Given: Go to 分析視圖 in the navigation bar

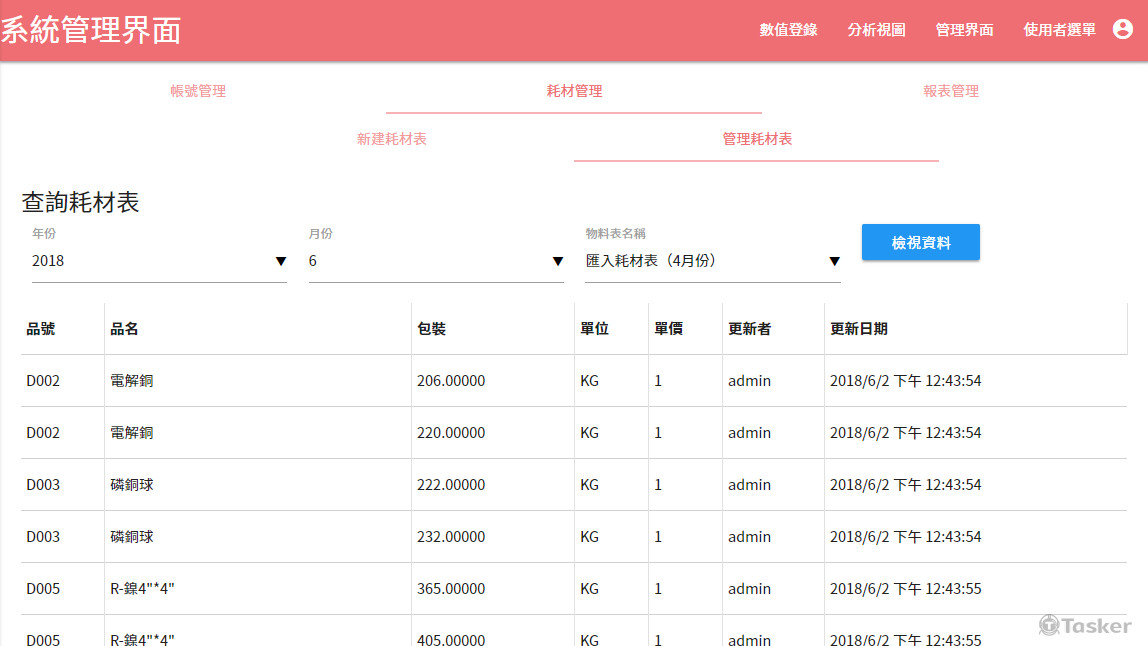Looking at the screenshot, I should (876, 30).
